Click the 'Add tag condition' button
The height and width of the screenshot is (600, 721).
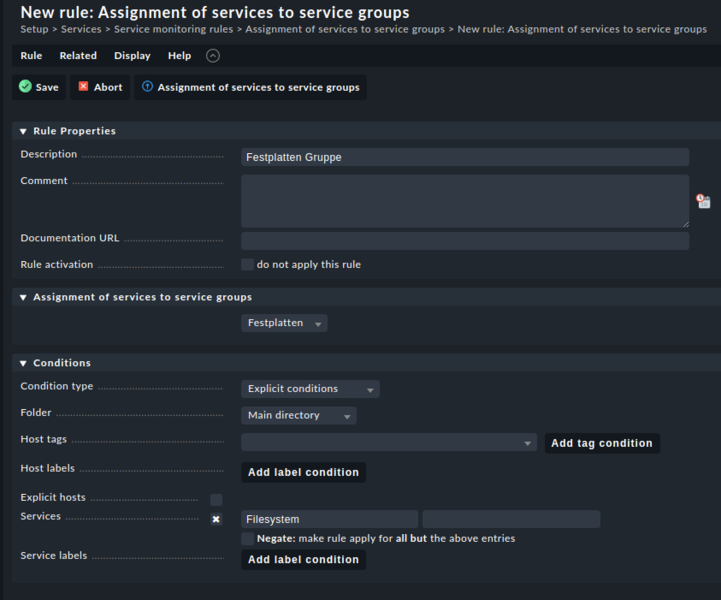(601, 443)
